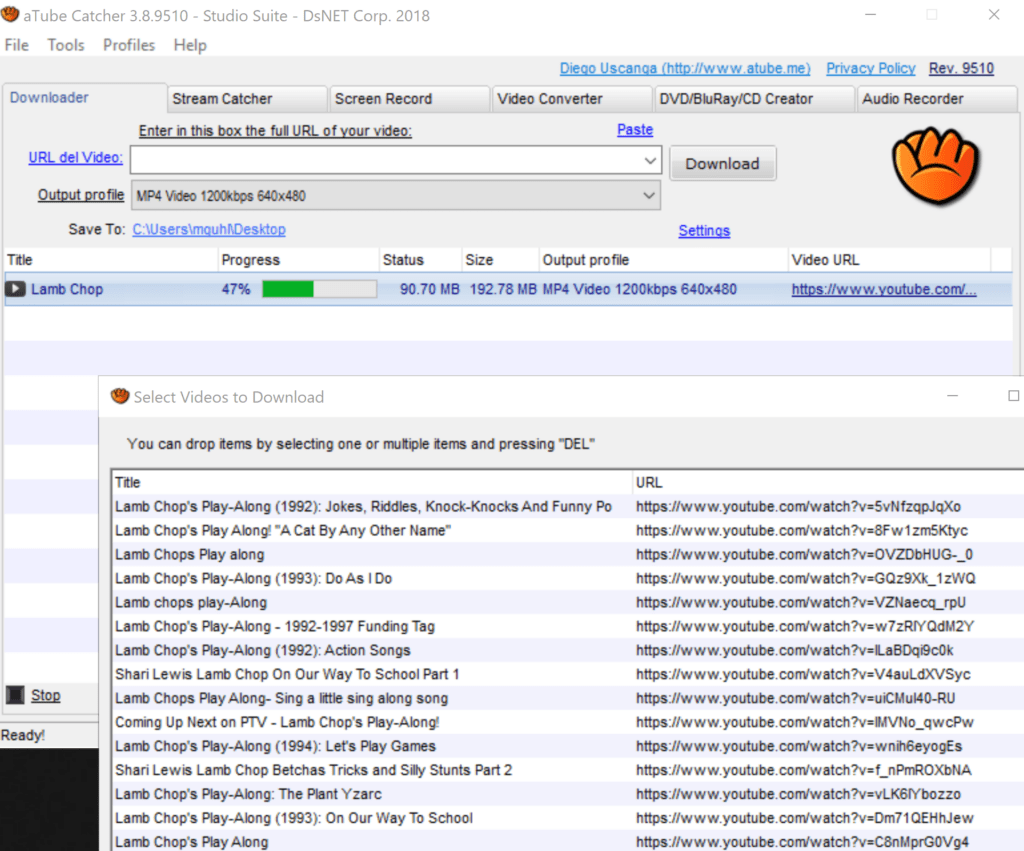1024x851 pixels.
Task: Open the Output profile MP4 Video dropdown
Action: pos(648,195)
